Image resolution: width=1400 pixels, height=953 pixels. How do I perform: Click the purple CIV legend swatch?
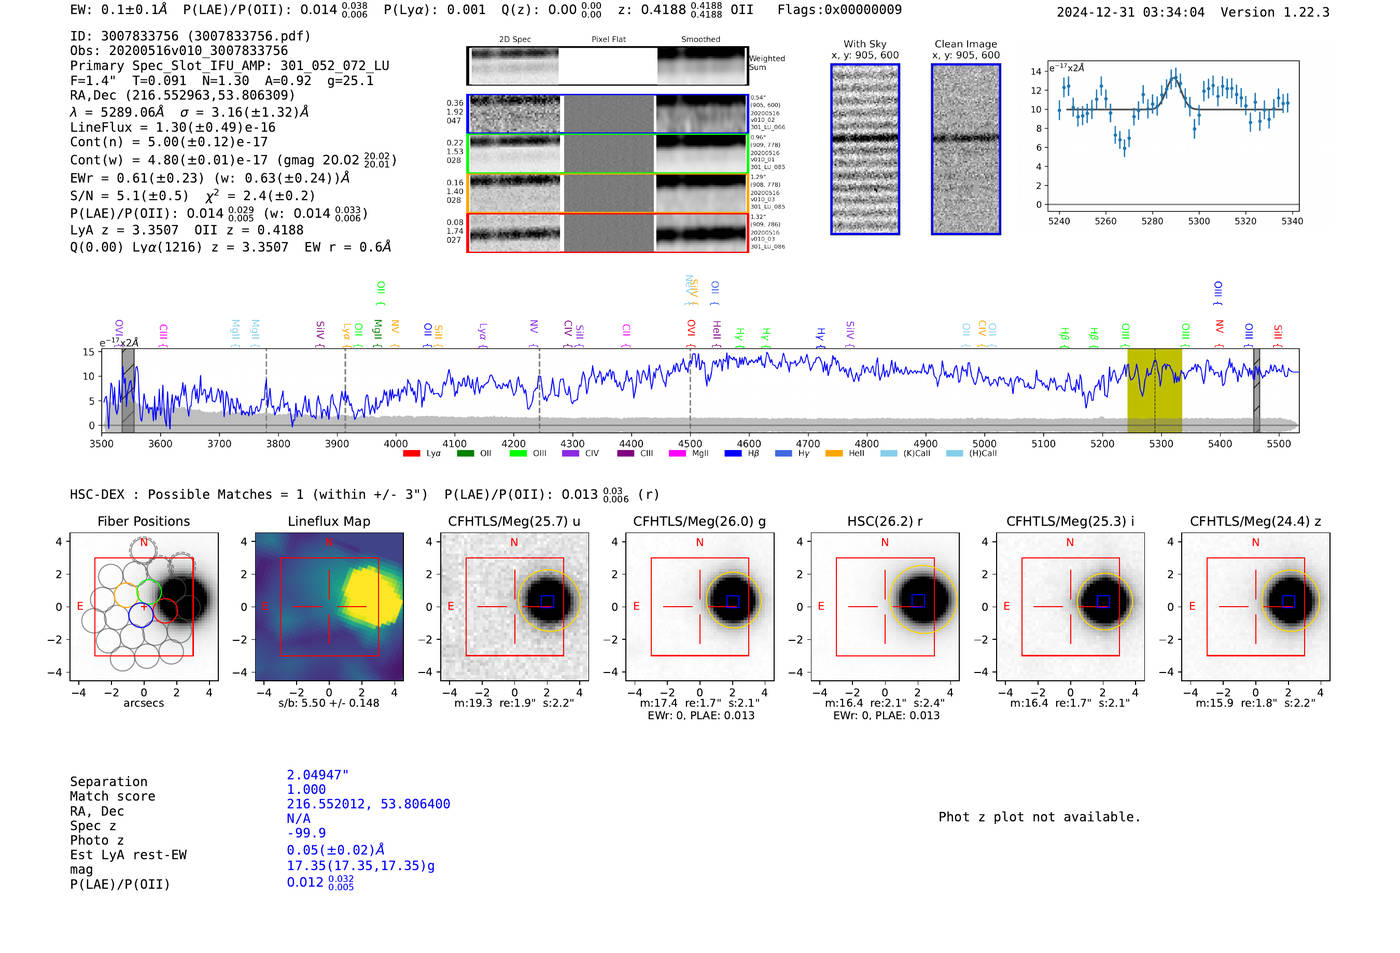570,454
